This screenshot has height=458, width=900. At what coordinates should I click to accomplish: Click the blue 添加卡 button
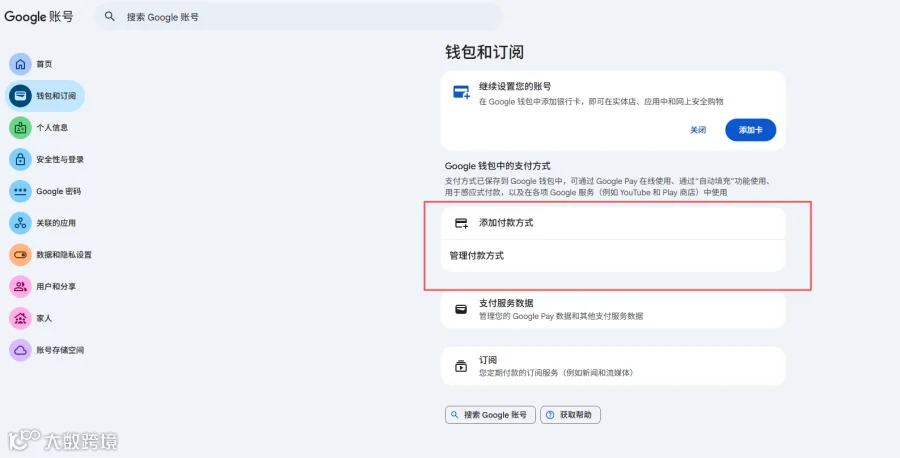750,130
